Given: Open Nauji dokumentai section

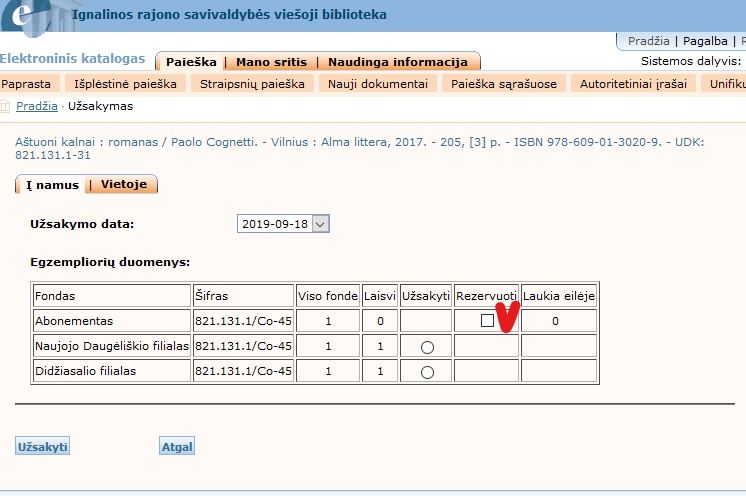Looking at the screenshot, I should (378, 84).
